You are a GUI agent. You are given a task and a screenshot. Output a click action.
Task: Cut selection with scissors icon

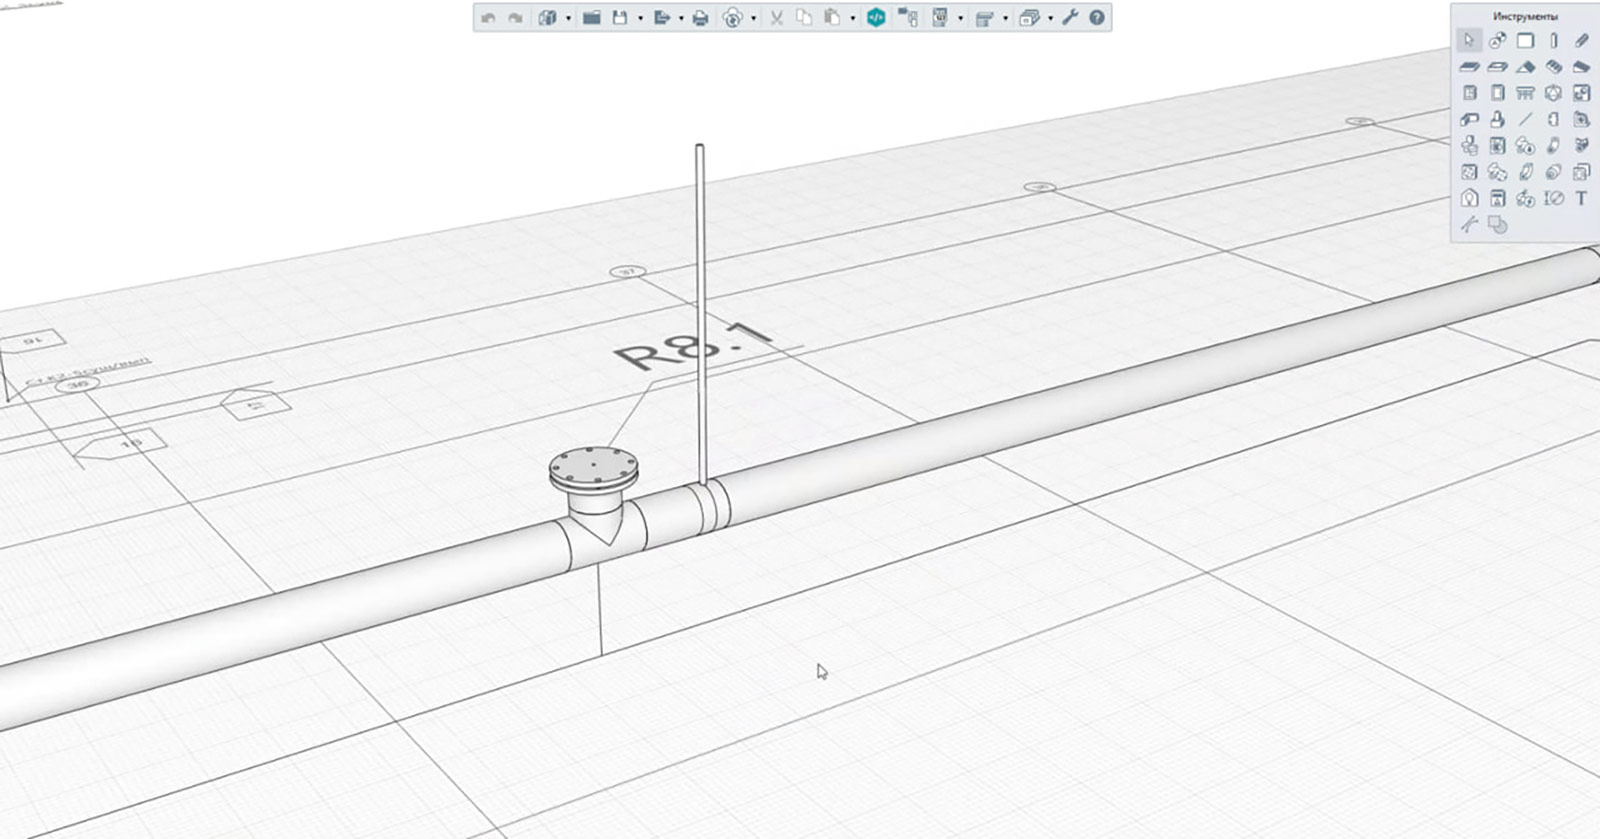[776, 18]
